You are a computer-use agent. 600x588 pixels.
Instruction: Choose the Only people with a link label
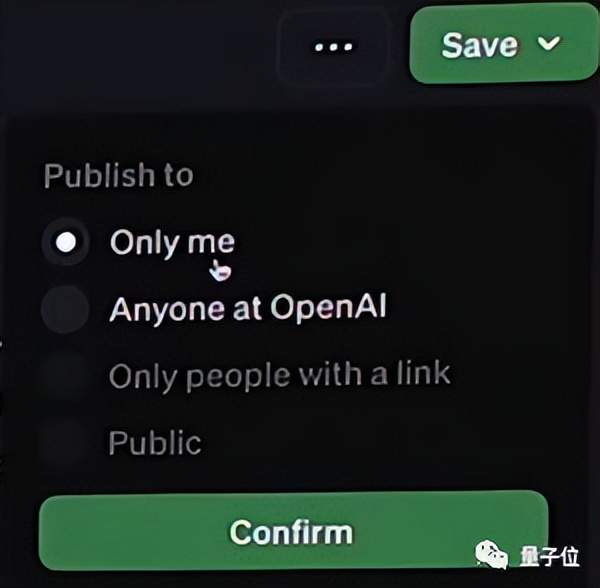279,376
